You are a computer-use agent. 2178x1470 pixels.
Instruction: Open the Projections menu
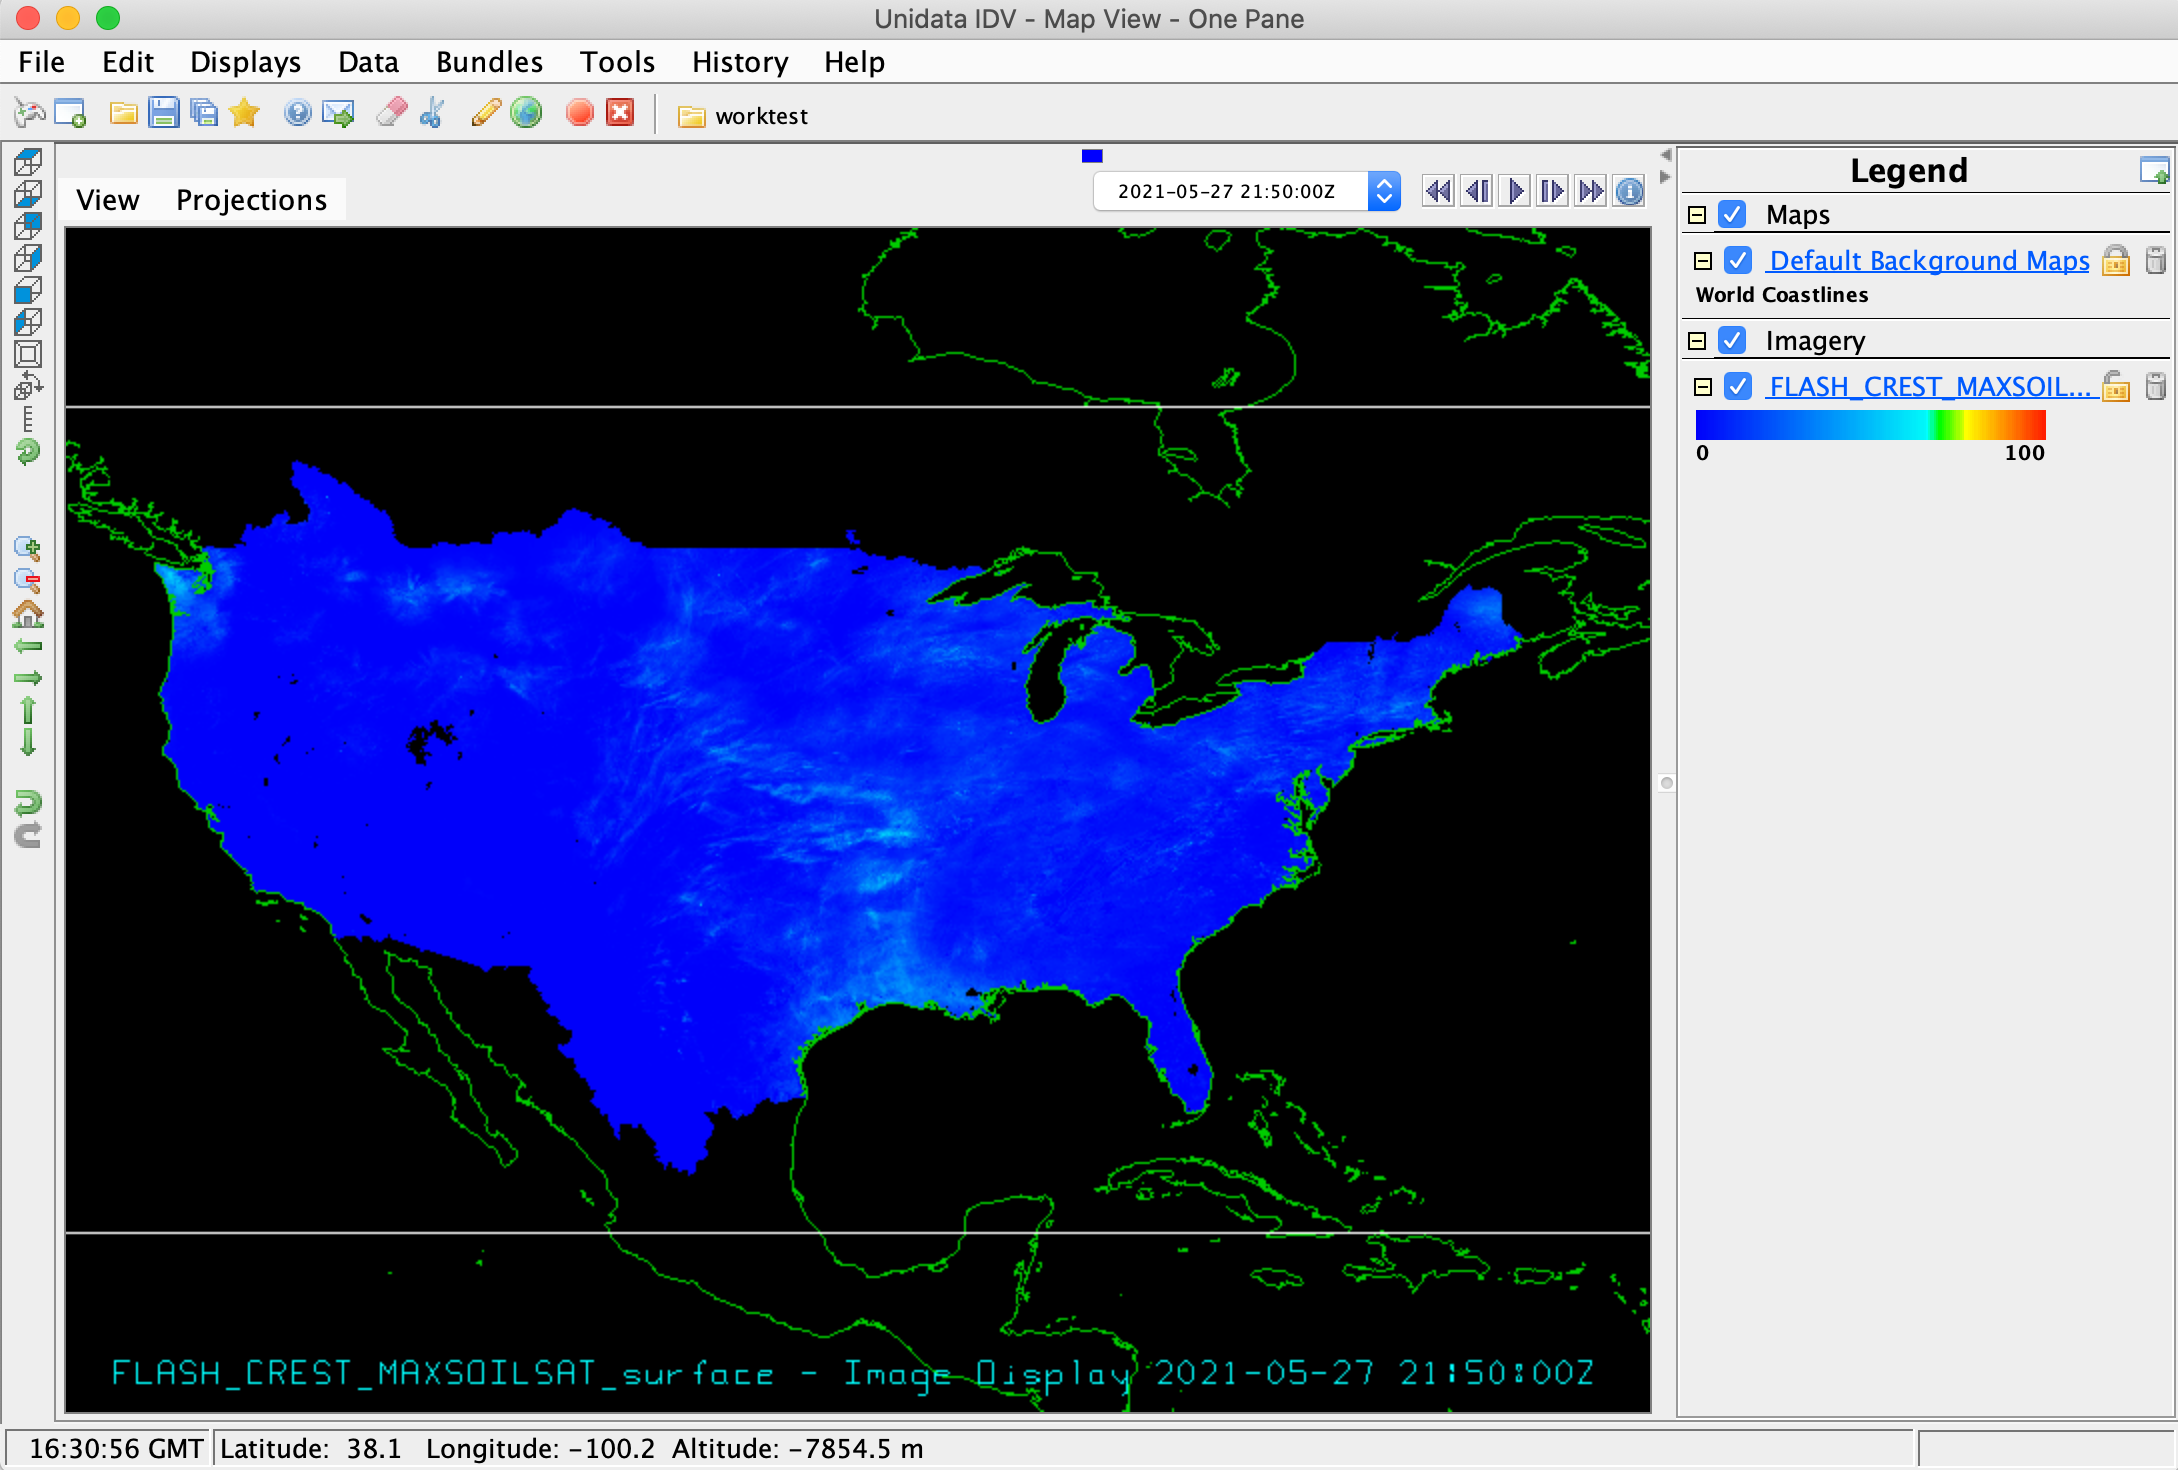coord(251,200)
